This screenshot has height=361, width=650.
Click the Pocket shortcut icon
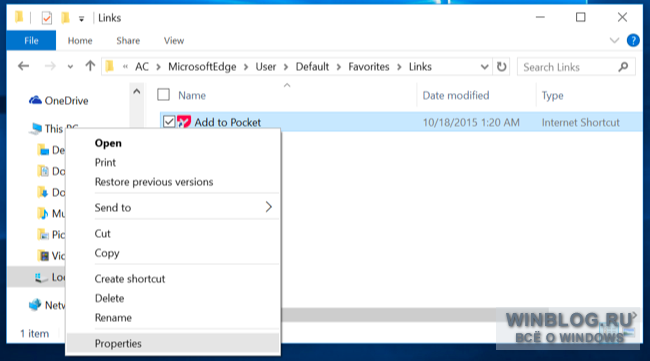pyautogui.click(x=184, y=122)
